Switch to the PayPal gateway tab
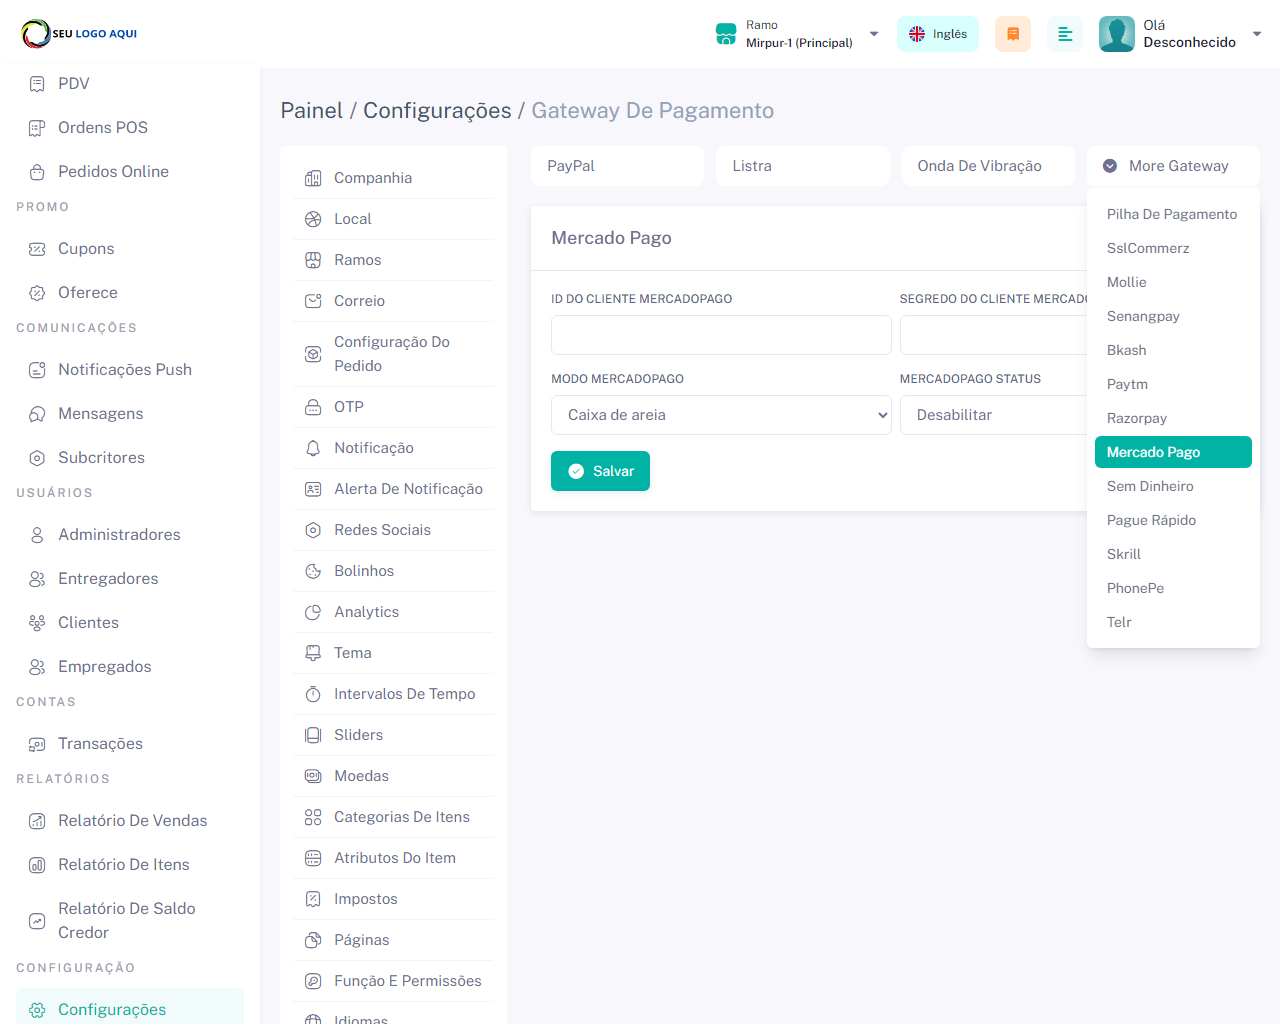The height and width of the screenshot is (1024, 1280). click(x=617, y=166)
